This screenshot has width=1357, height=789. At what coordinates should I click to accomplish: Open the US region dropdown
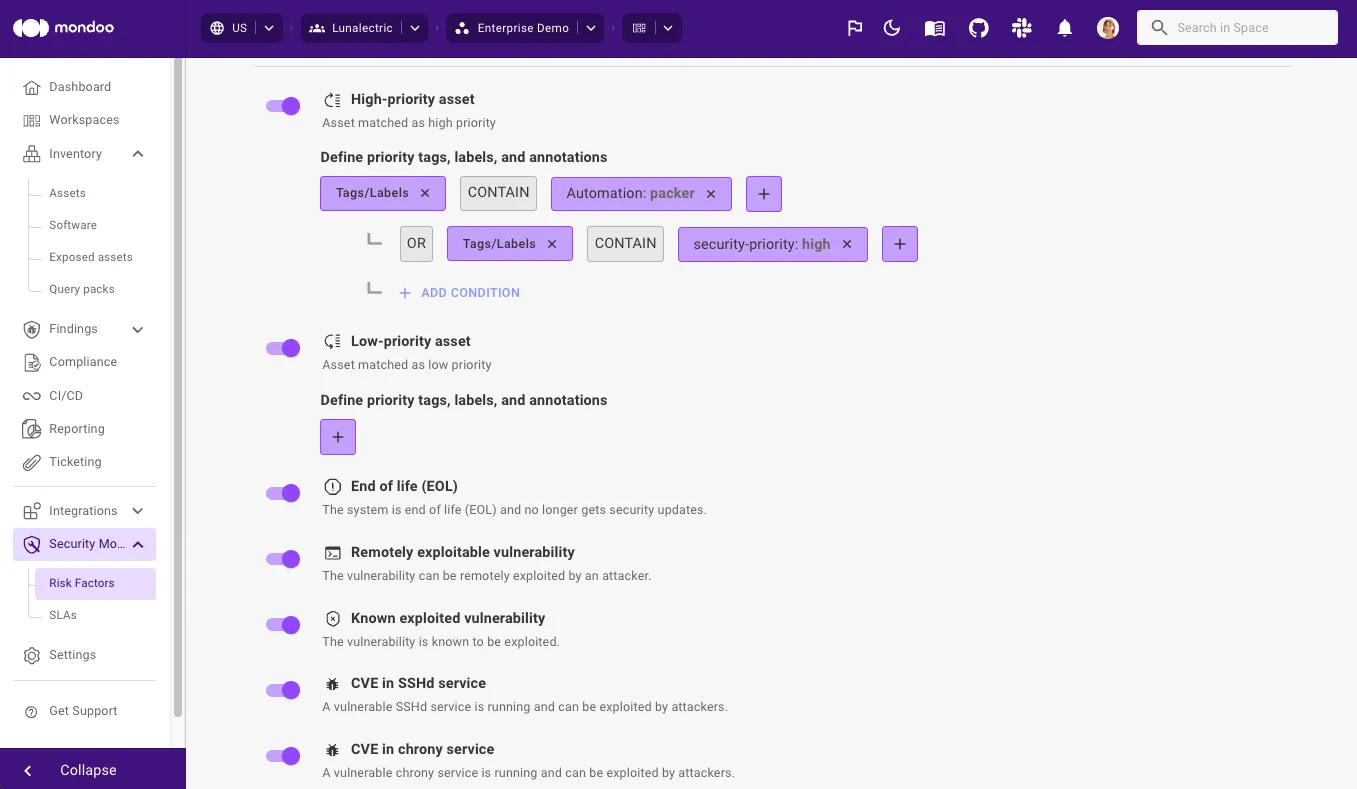point(241,28)
